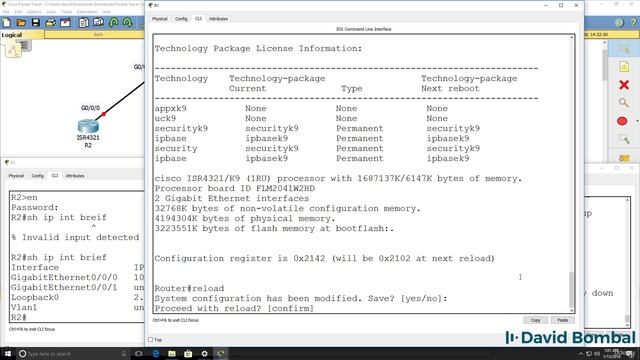Viewport: 640px width, 360px height.
Task: Click Copy button in R1 CLI
Action: [536, 320]
